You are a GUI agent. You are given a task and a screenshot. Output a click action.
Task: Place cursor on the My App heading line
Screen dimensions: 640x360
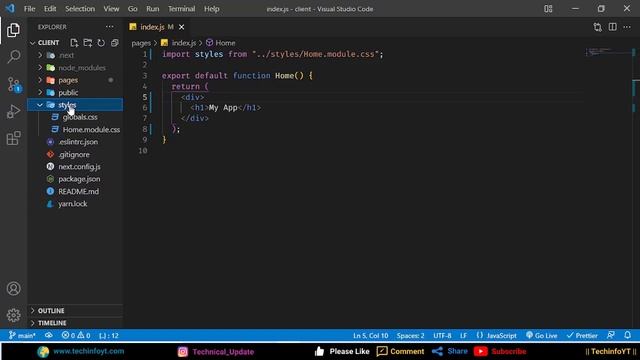click(225, 108)
